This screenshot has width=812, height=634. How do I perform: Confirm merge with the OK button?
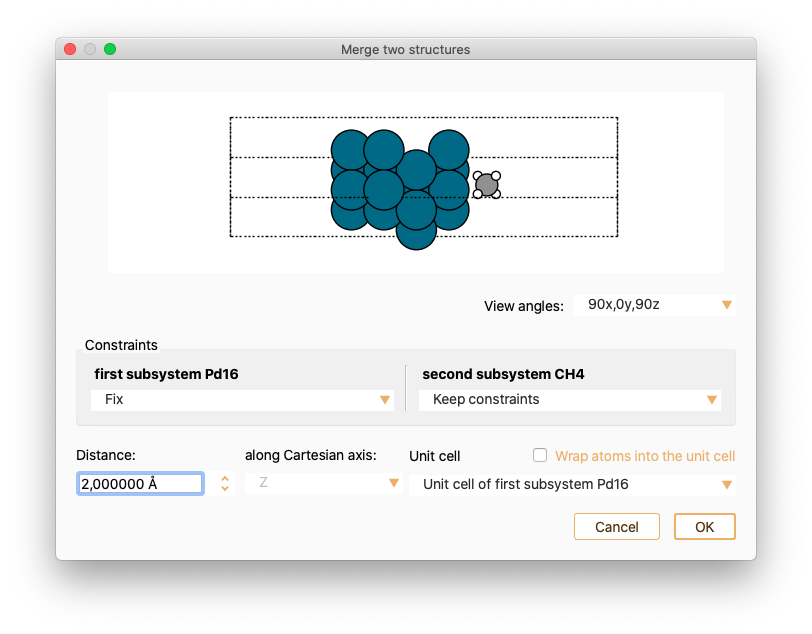704,527
